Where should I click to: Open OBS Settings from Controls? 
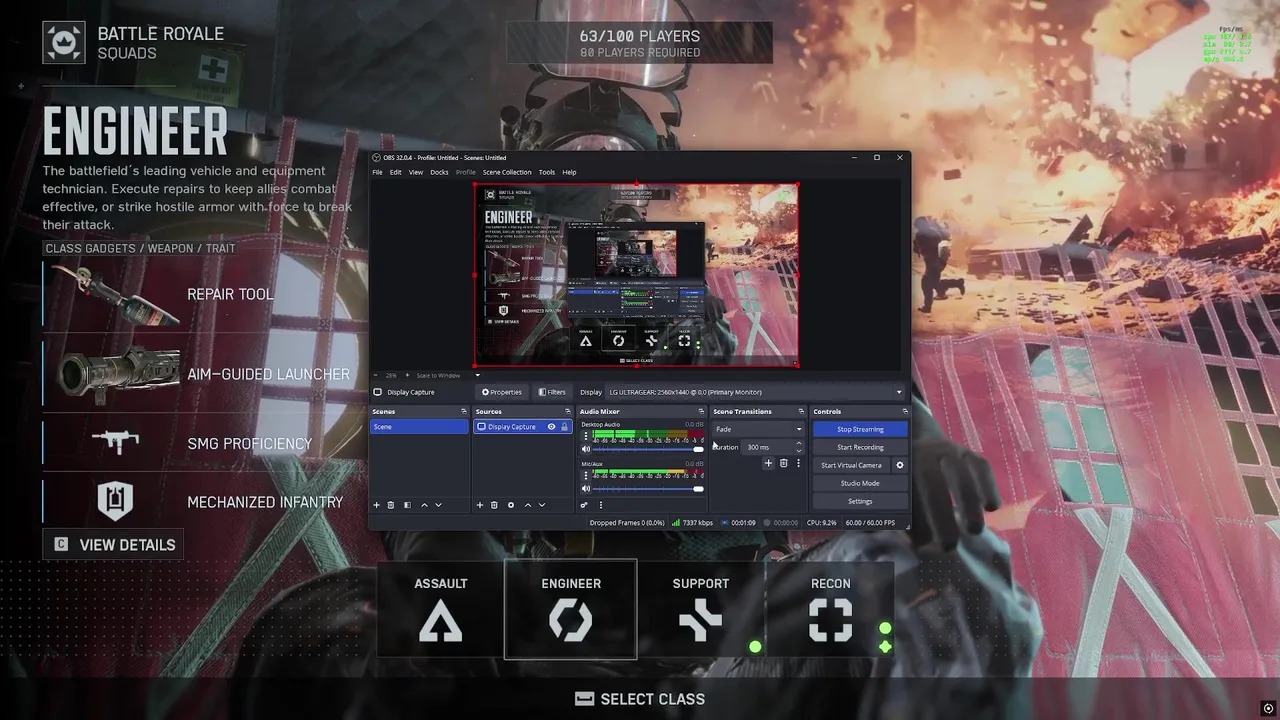click(860, 501)
